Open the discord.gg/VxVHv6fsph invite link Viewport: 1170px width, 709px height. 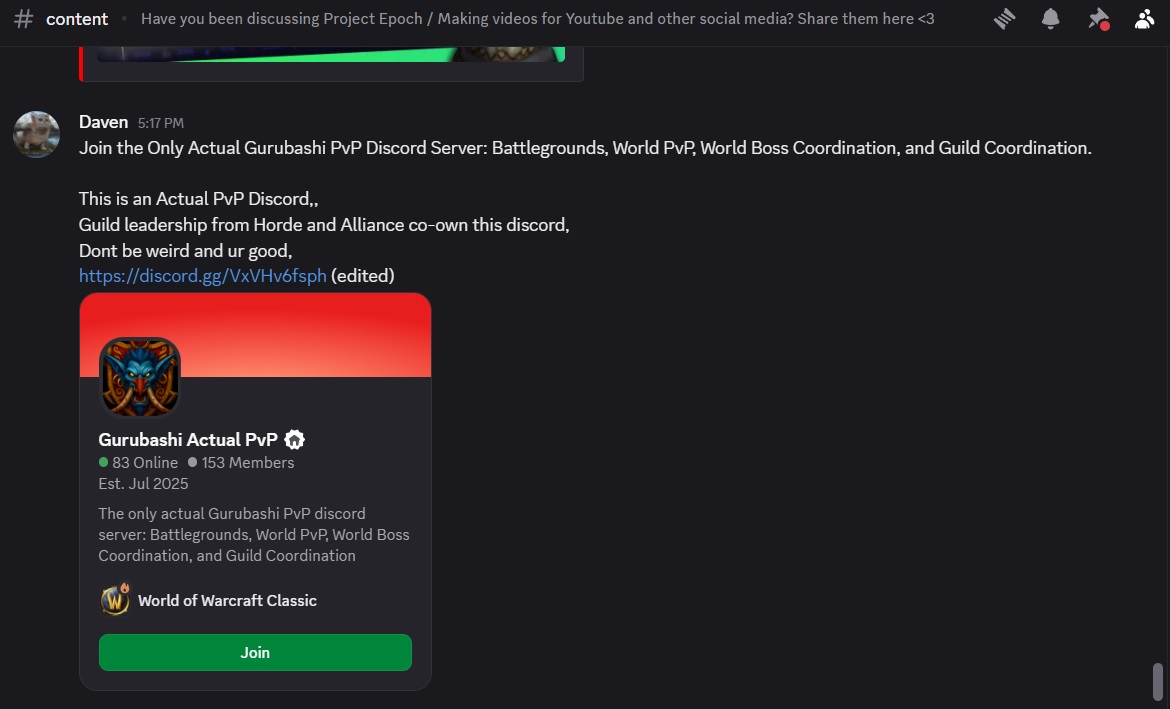[203, 275]
